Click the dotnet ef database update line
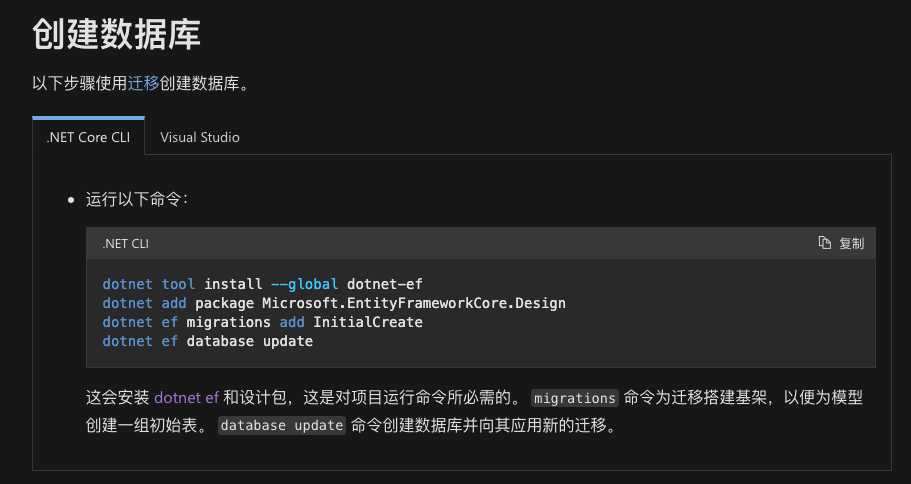Image resolution: width=911 pixels, height=484 pixels. [207, 341]
